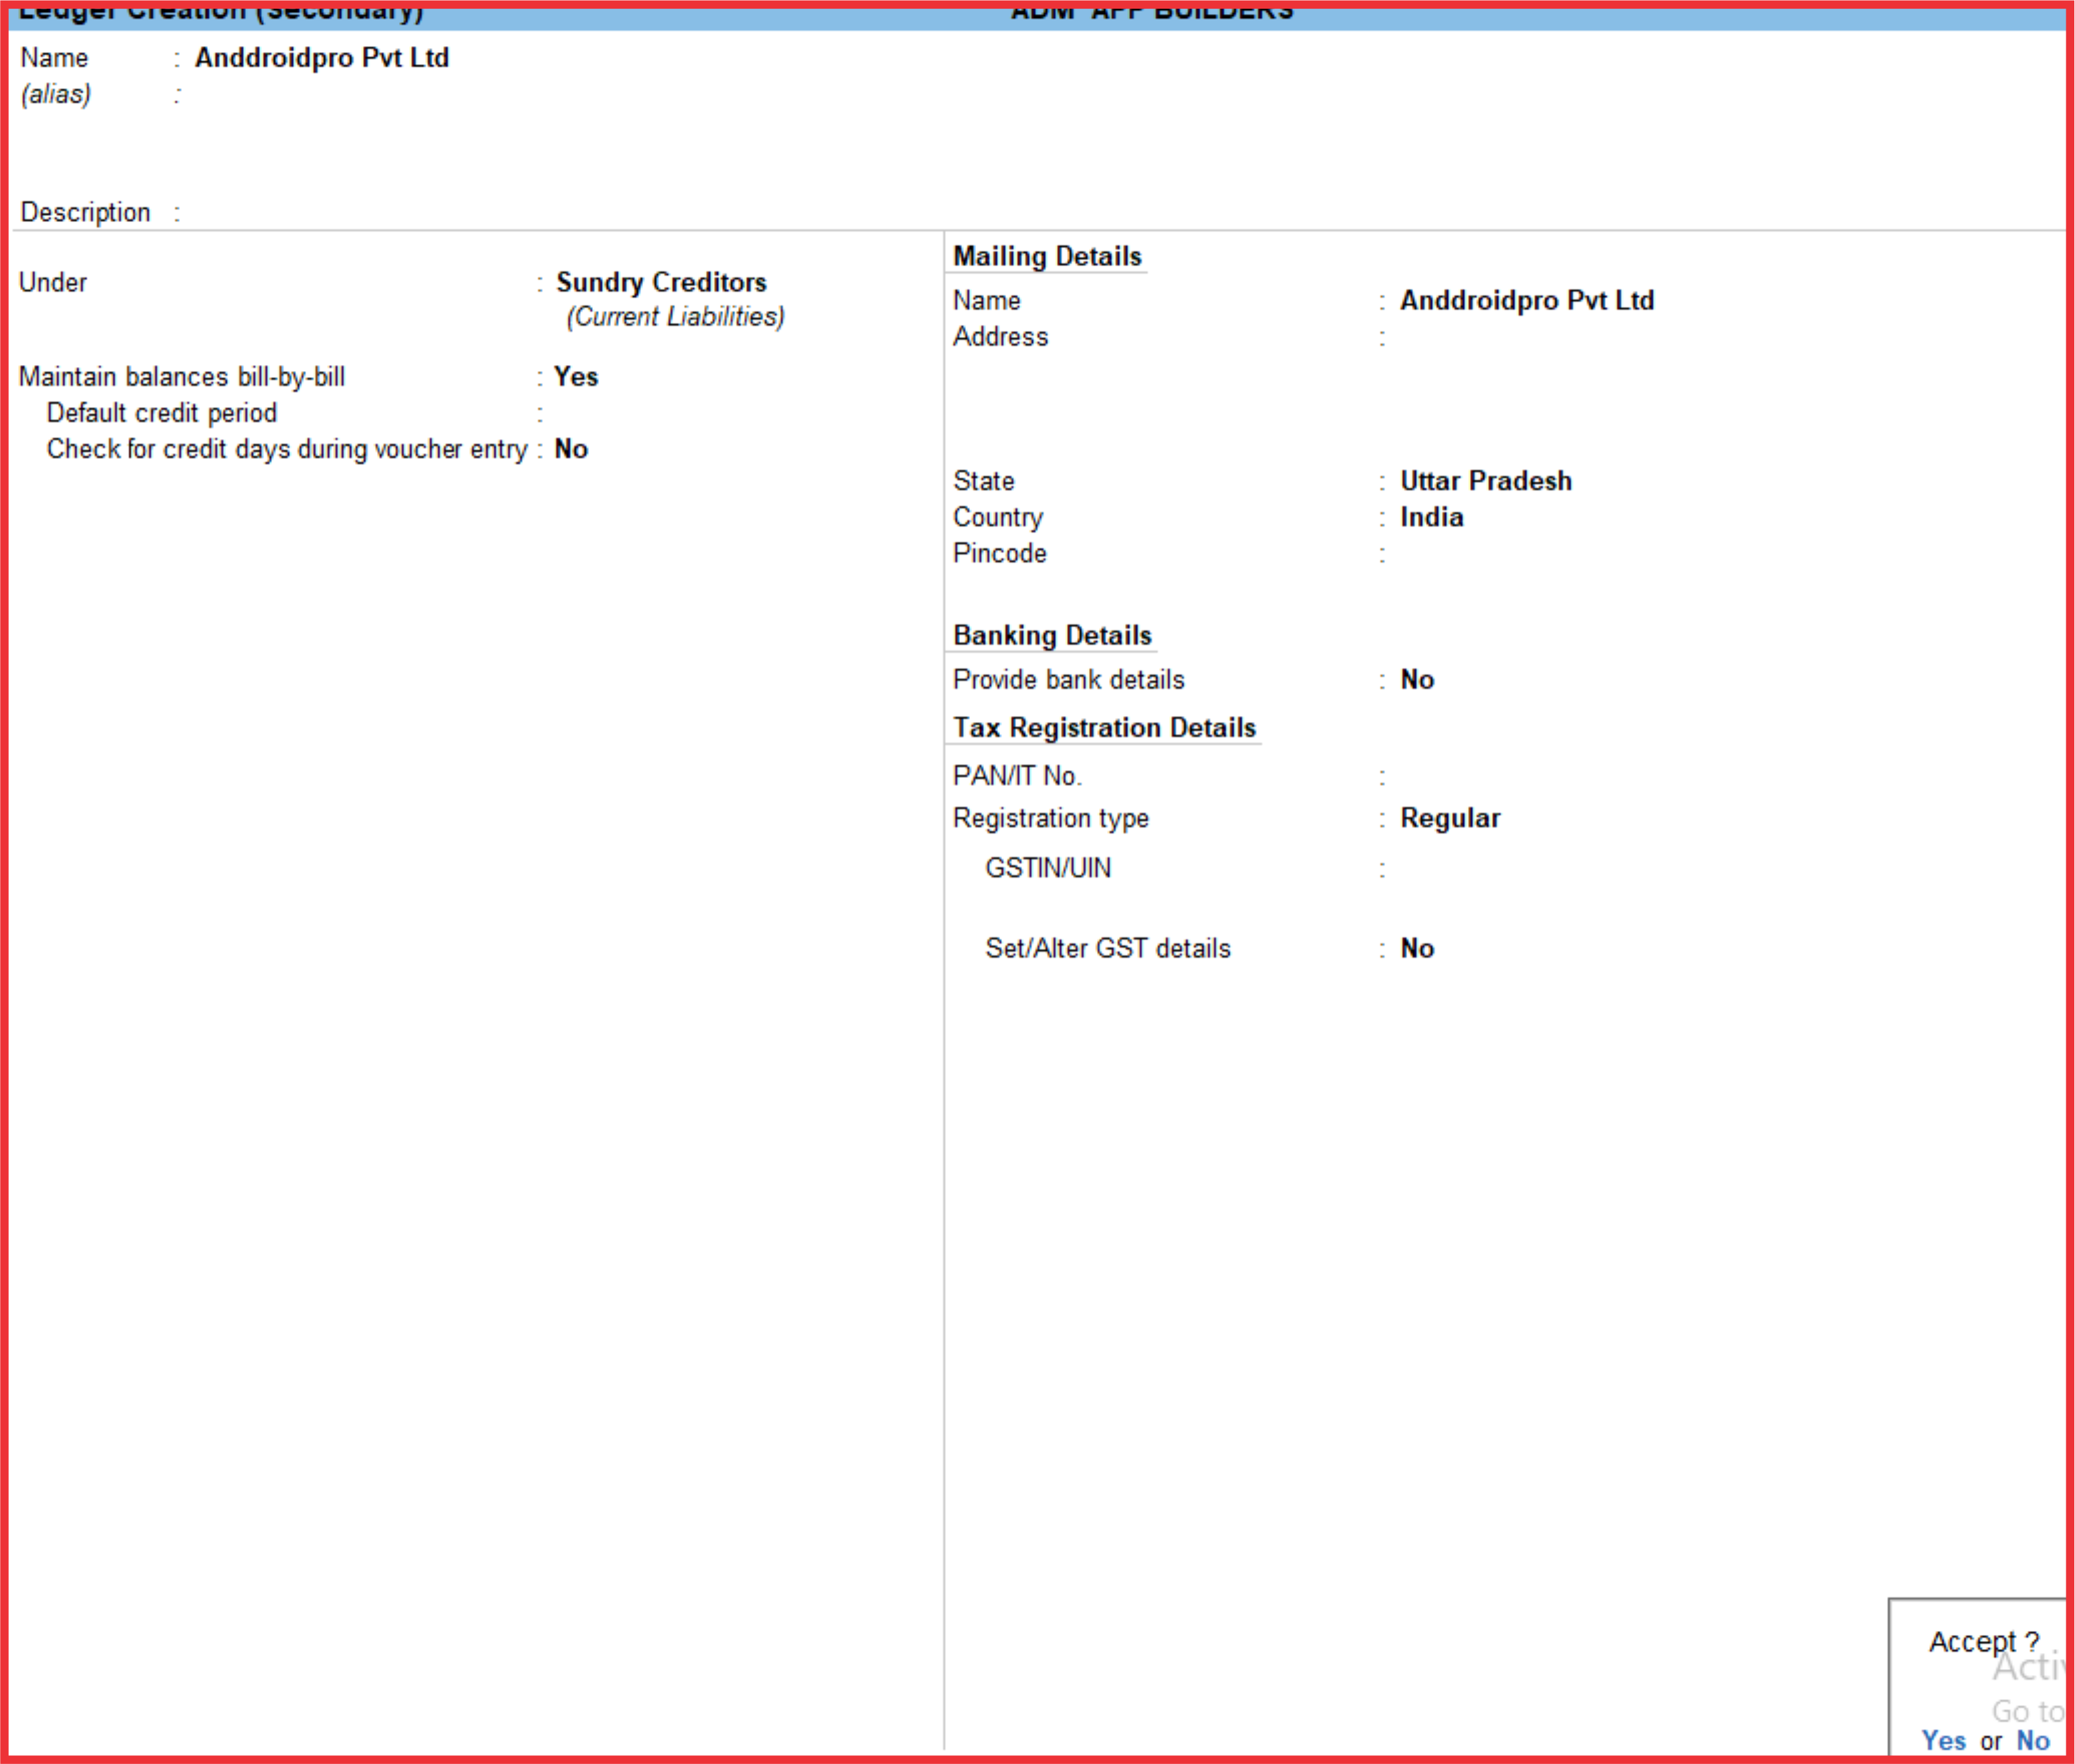This screenshot has height=1764, width=2075.
Task: Open the State selection Uttar Pradesh
Action: coord(1485,481)
